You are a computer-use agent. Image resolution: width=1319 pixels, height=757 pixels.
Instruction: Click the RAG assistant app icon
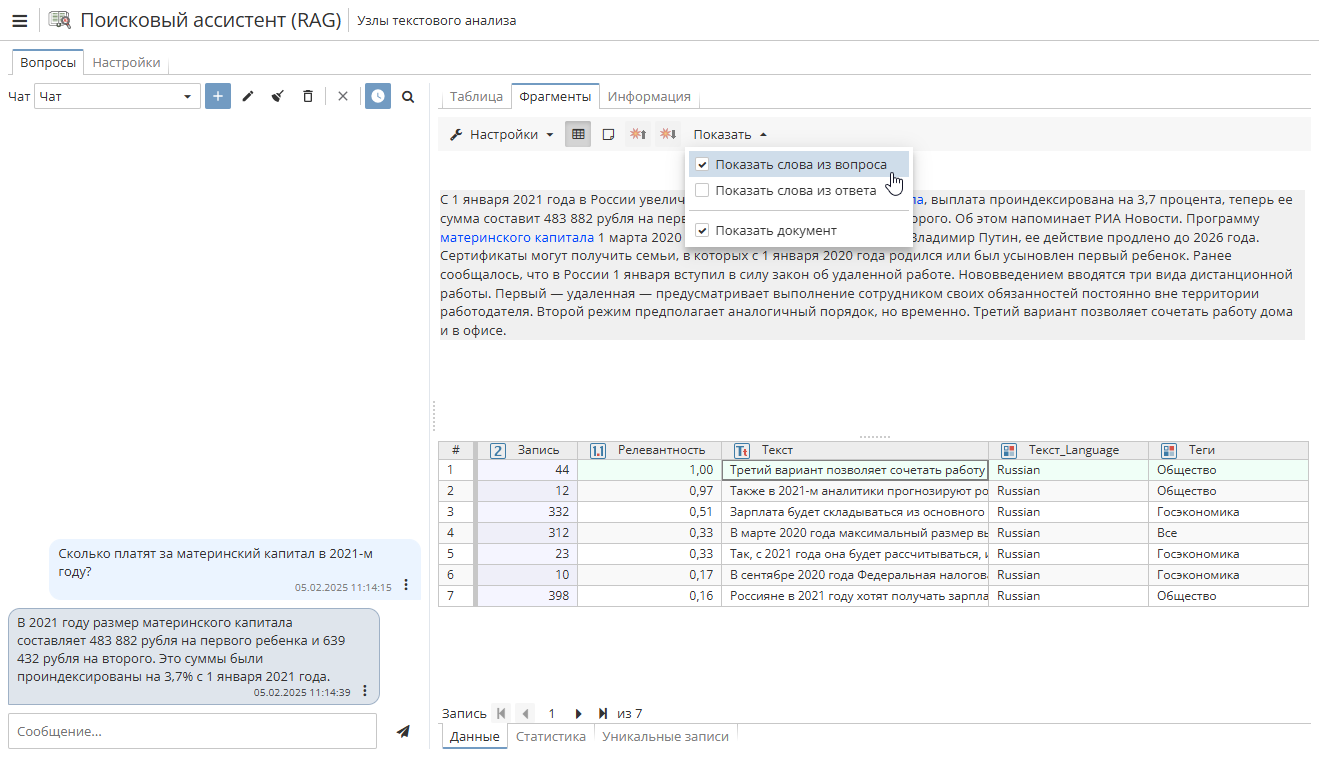pyautogui.click(x=59, y=20)
